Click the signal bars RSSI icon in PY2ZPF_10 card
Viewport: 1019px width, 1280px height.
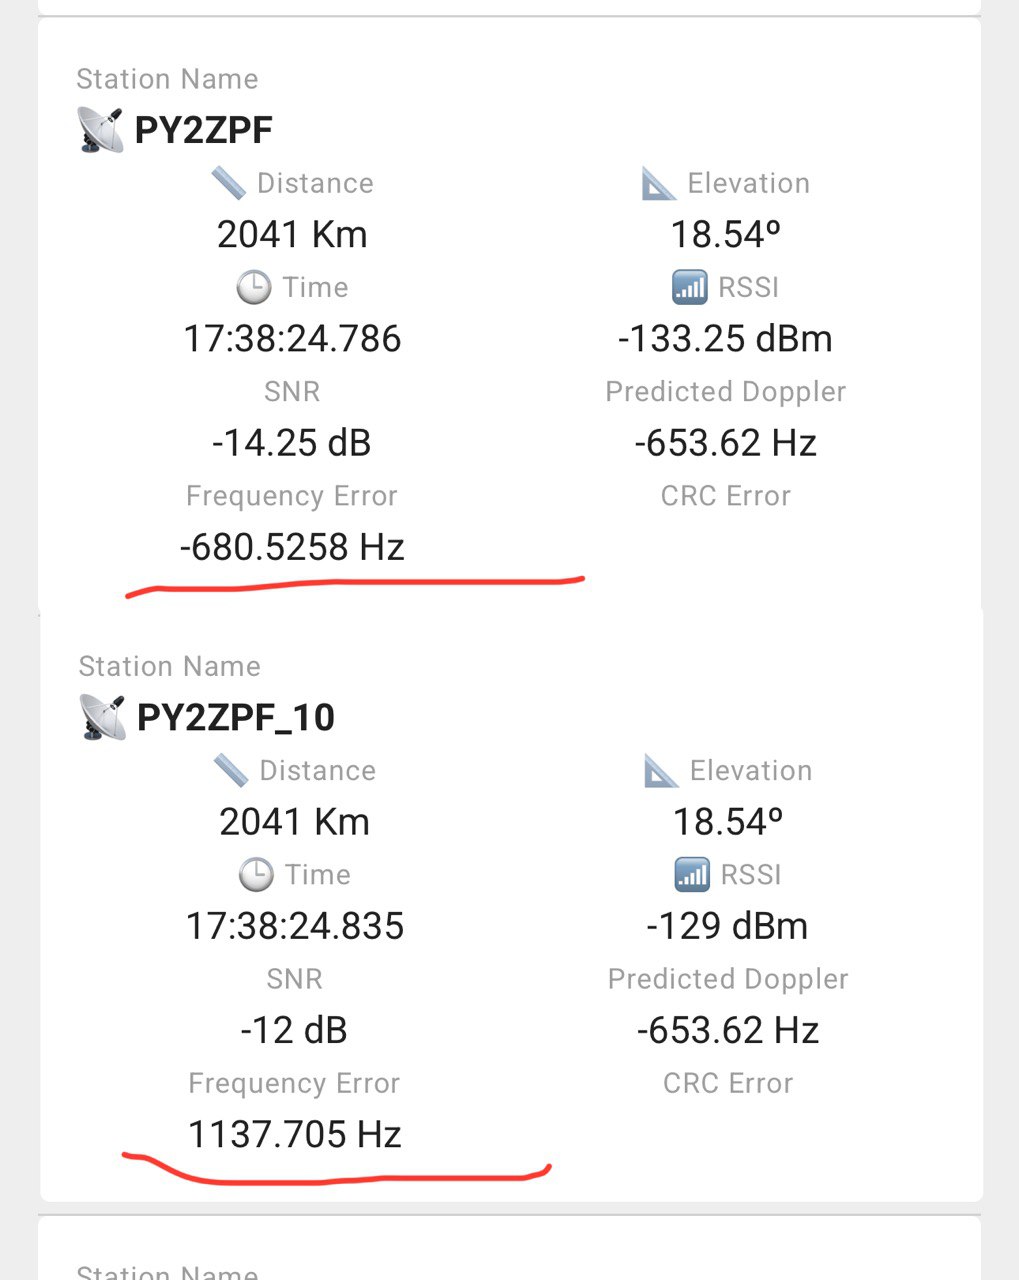(x=692, y=875)
